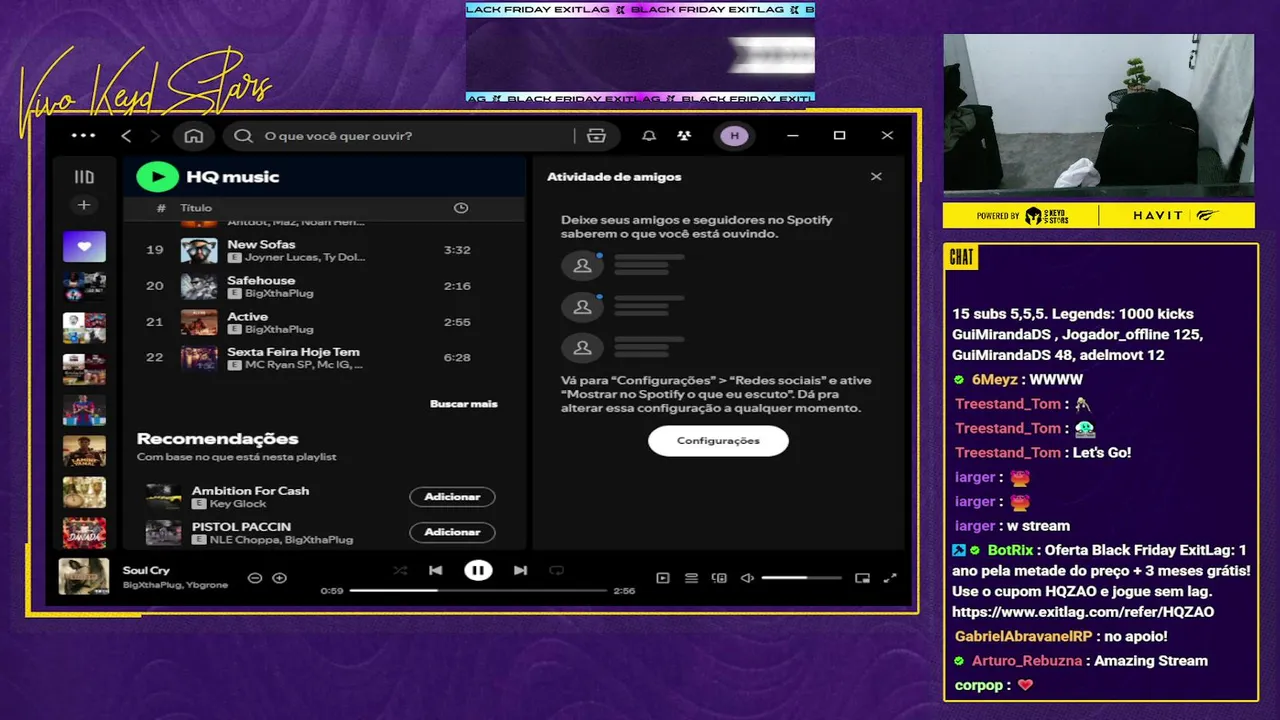Open the Liked Songs heart playlist
The width and height of the screenshot is (1280, 720).
click(x=84, y=246)
